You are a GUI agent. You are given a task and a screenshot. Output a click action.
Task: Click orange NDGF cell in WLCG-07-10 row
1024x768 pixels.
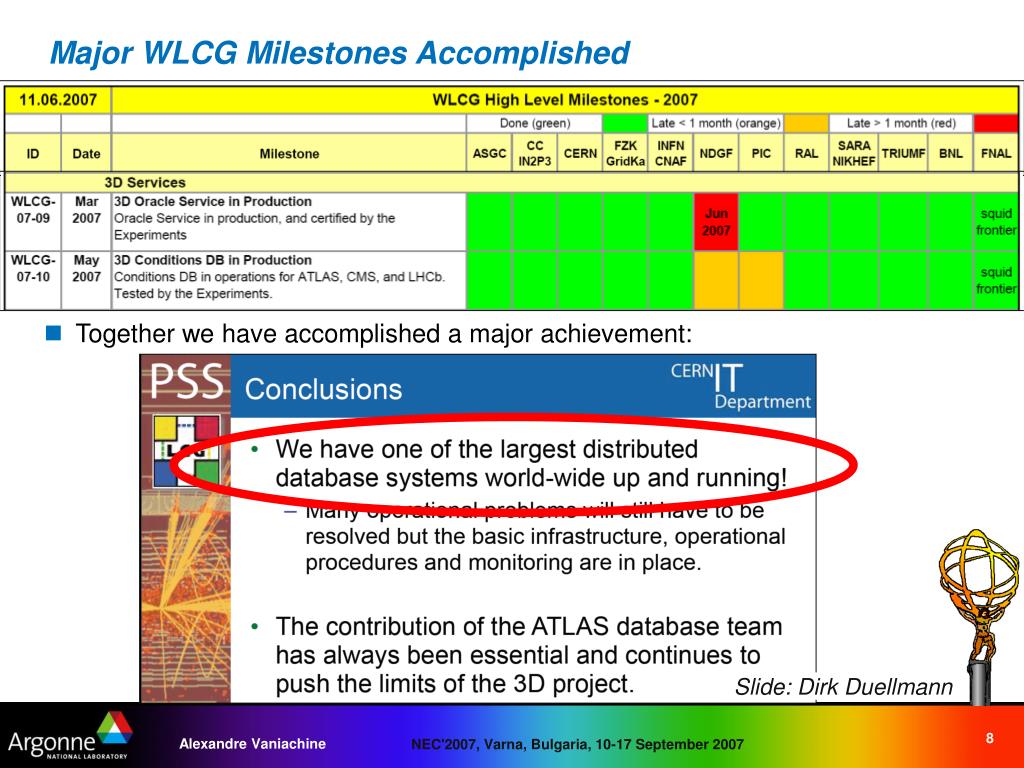pos(716,280)
